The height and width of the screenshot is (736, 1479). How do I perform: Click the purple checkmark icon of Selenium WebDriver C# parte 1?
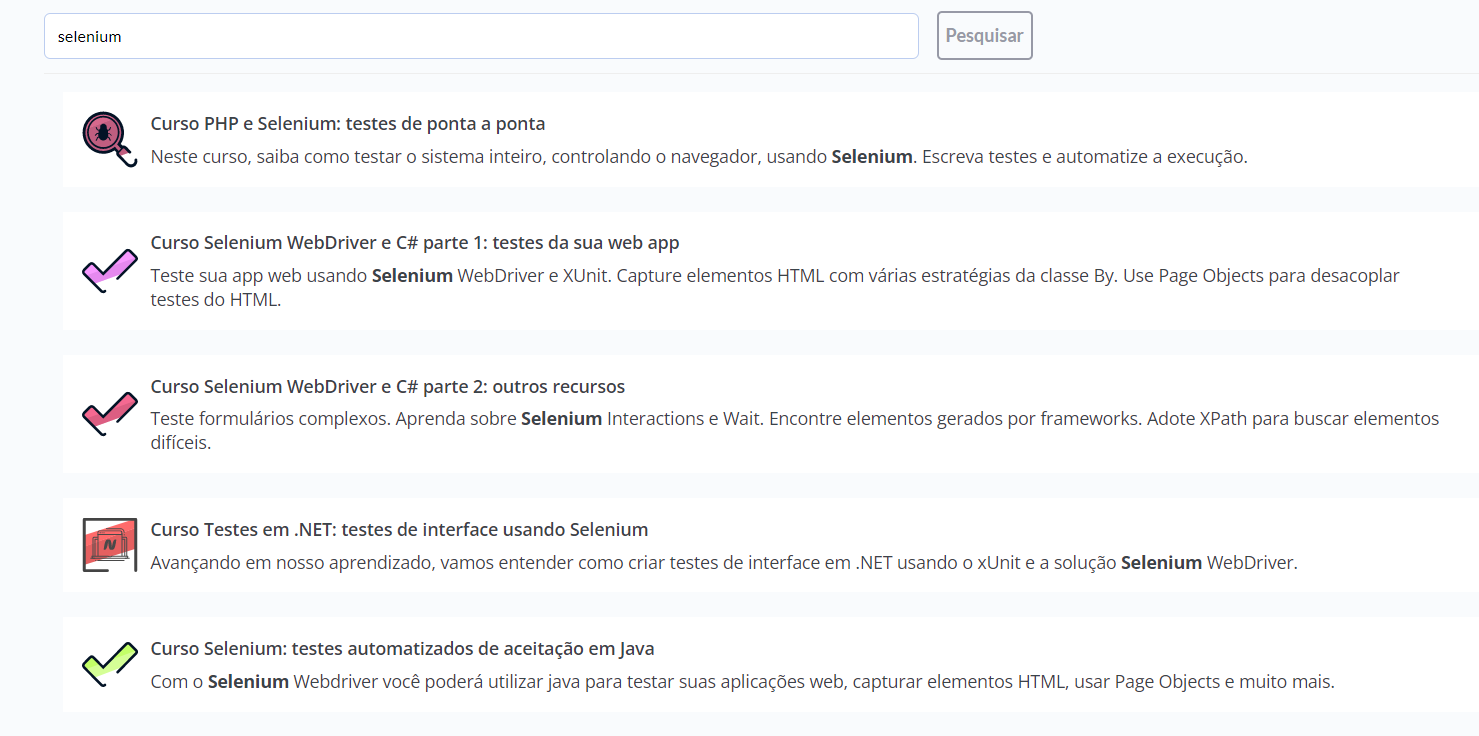pyautogui.click(x=109, y=270)
